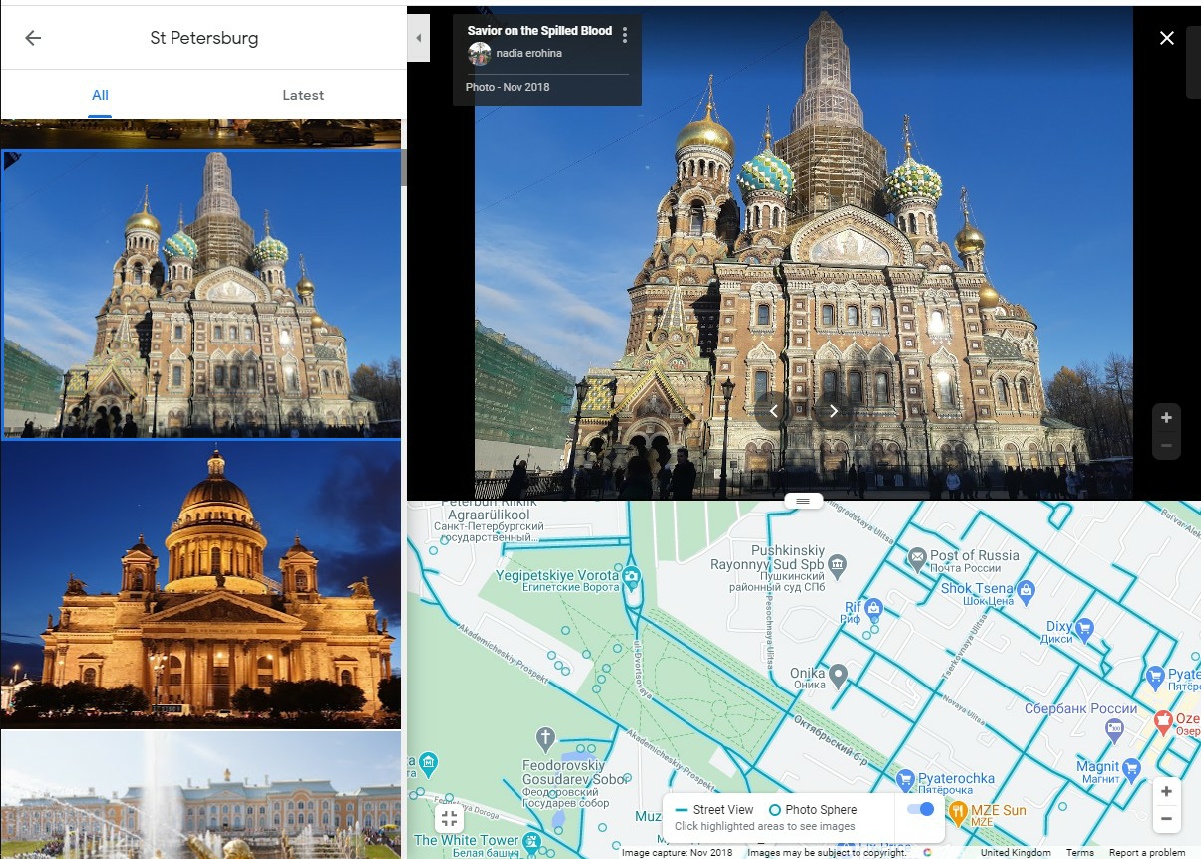The height and width of the screenshot is (859, 1201).
Task: Zoom in on the map
Action: 1166,792
